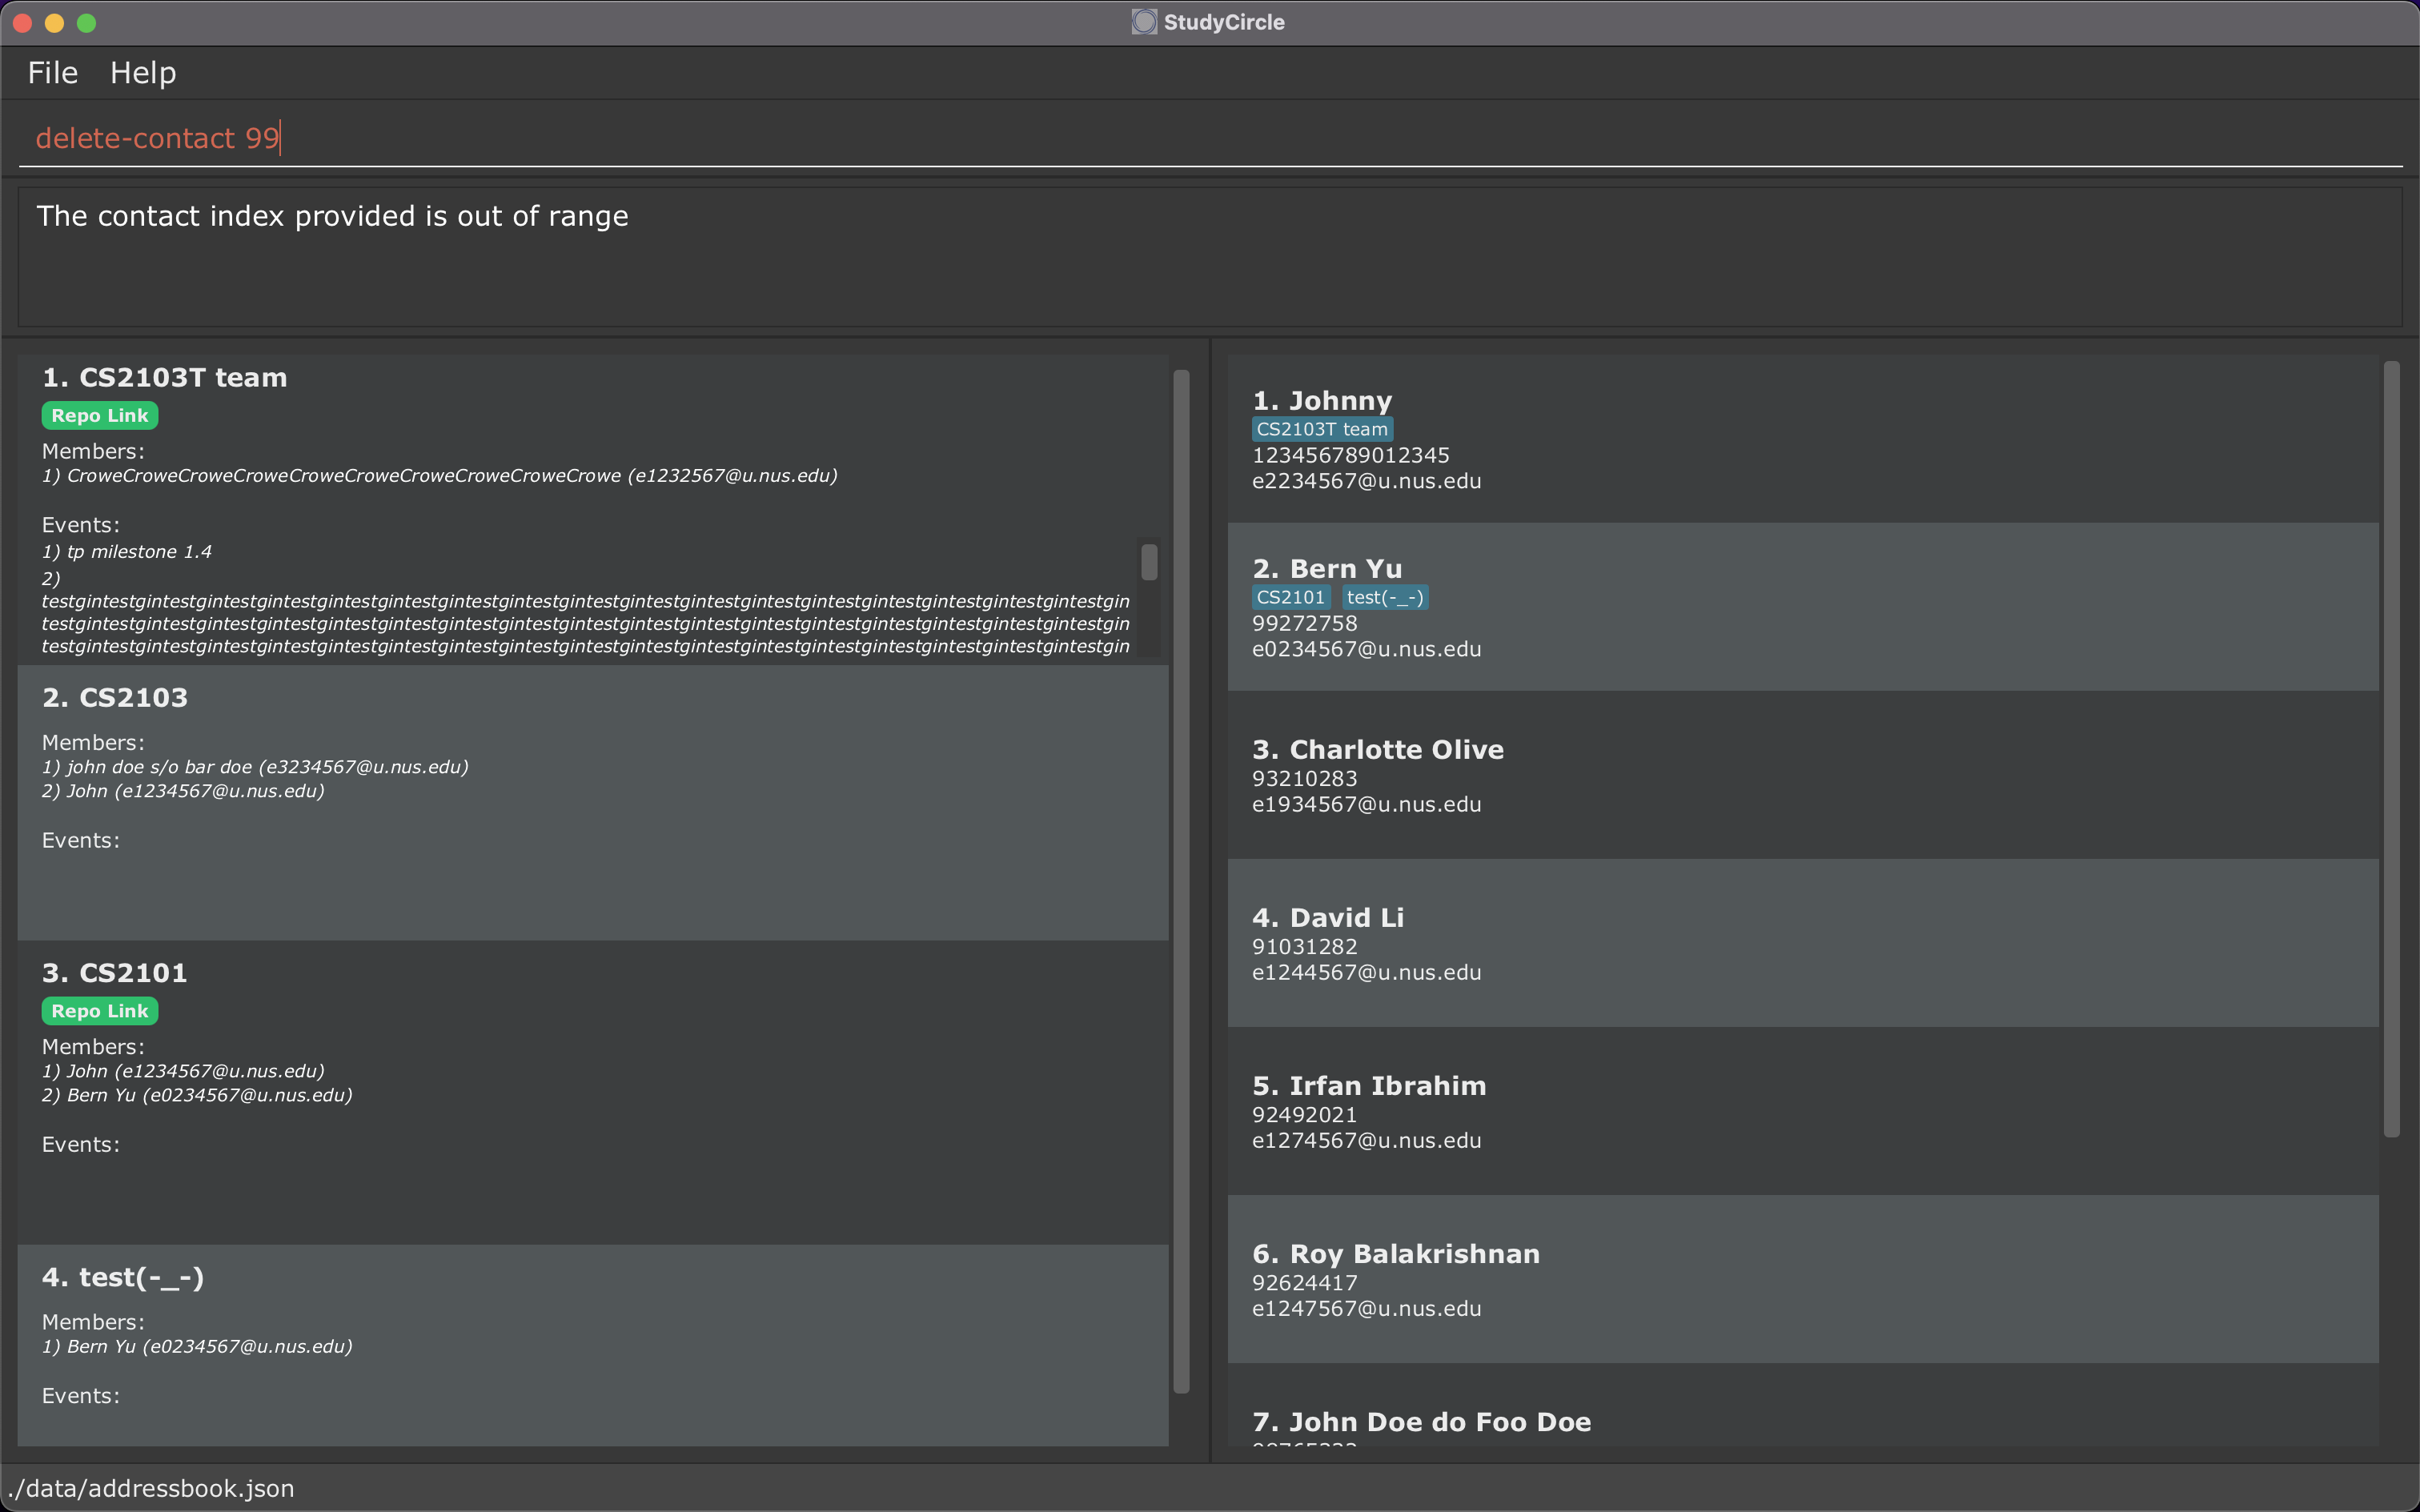
Task: Open the File menu
Action: pos(52,73)
